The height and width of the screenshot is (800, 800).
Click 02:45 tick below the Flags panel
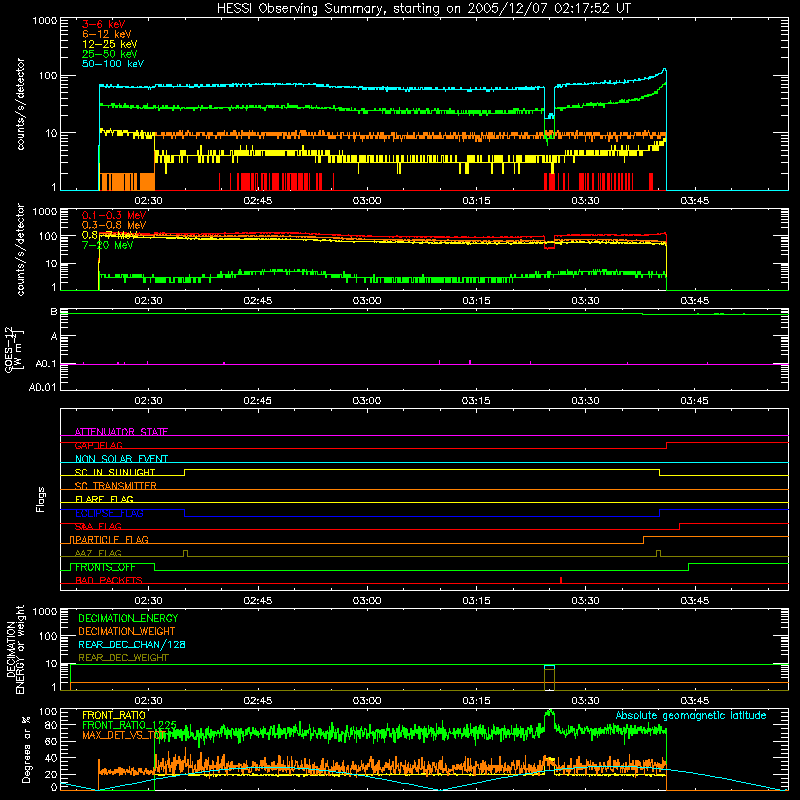pyautogui.click(x=257, y=601)
